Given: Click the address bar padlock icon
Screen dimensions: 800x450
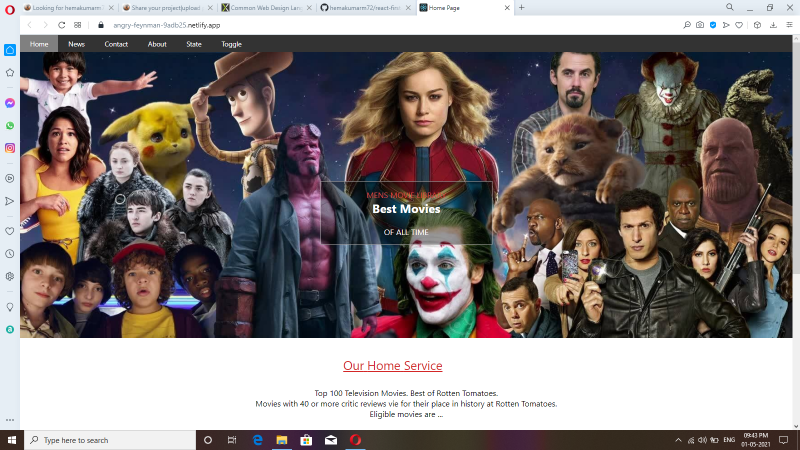Looking at the screenshot, I should (101, 25).
